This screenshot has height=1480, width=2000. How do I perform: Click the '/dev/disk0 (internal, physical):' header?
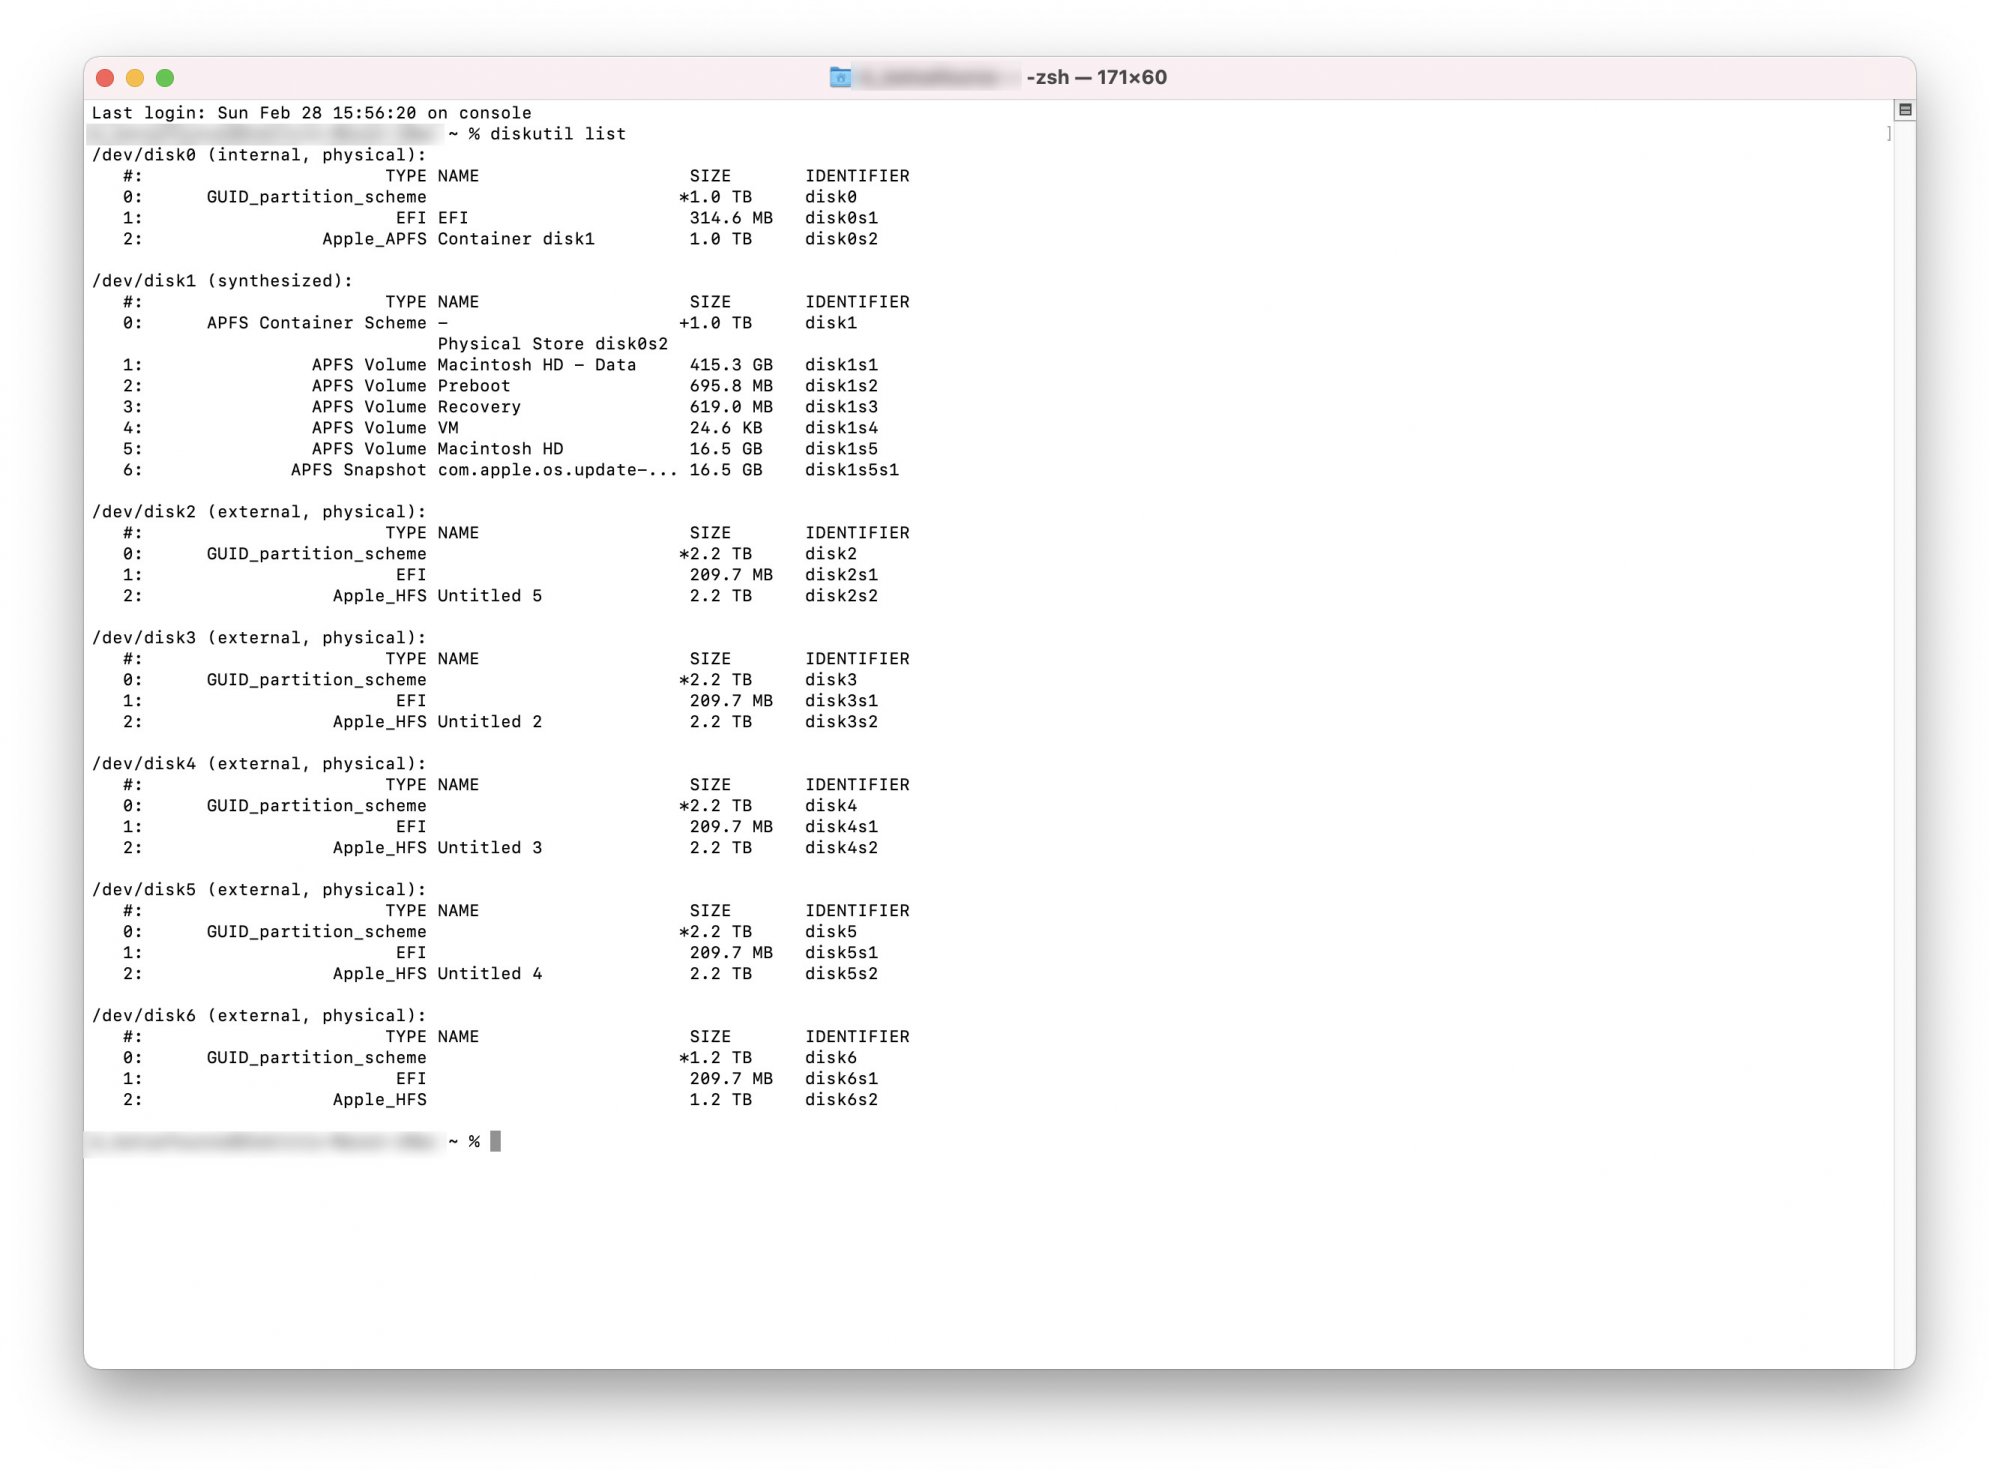pyautogui.click(x=259, y=155)
